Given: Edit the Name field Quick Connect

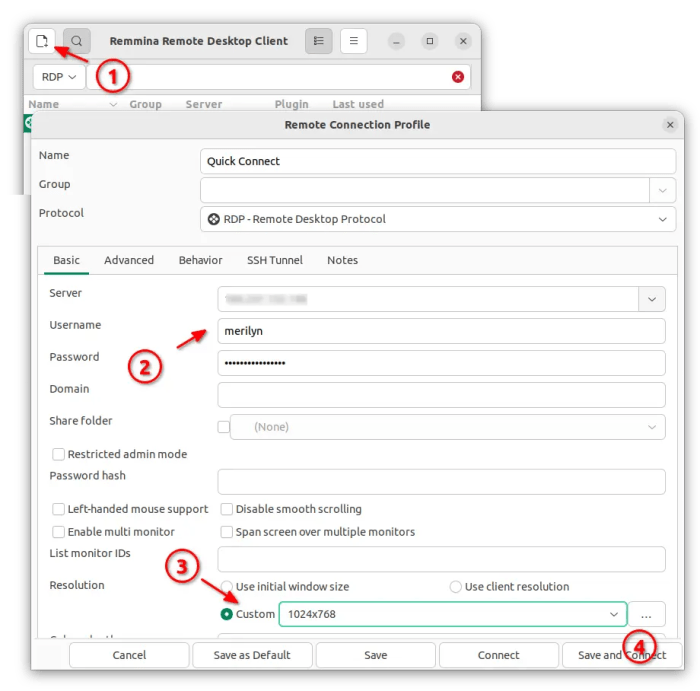Looking at the screenshot, I should click(x=438, y=161).
